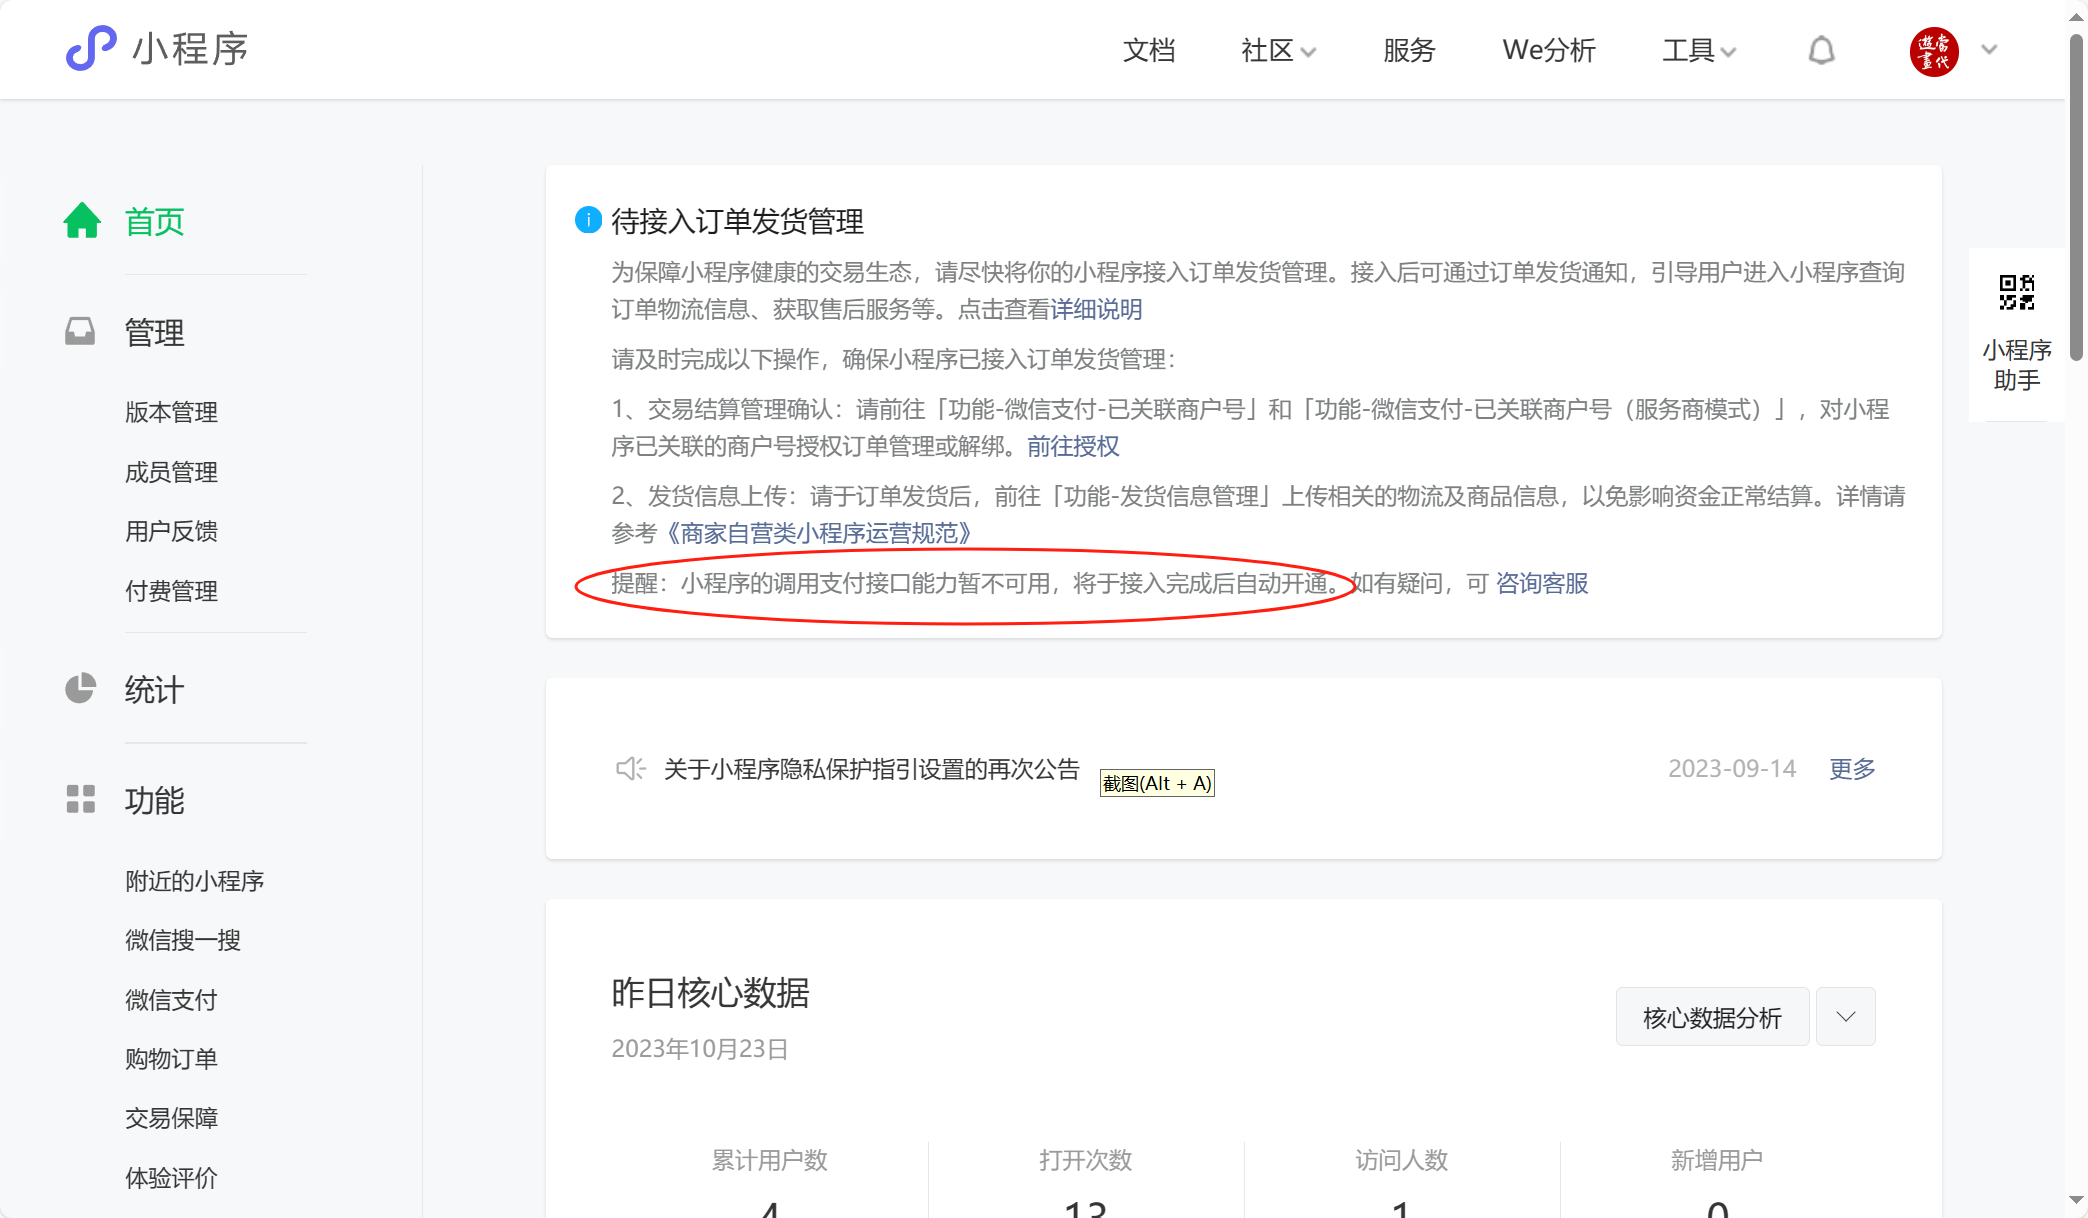Open the notification bell
The width and height of the screenshot is (2088, 1218).
pyautogui.click(x=1821, y=50)
